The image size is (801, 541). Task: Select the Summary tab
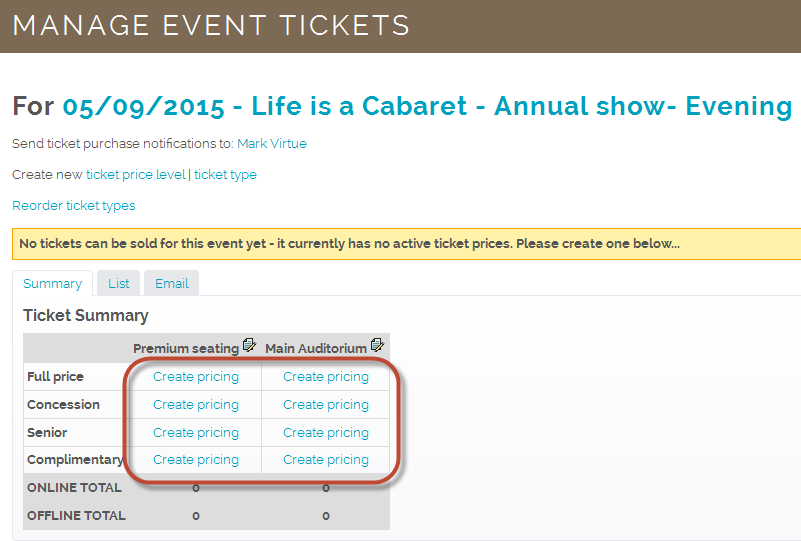pos(53,284)
